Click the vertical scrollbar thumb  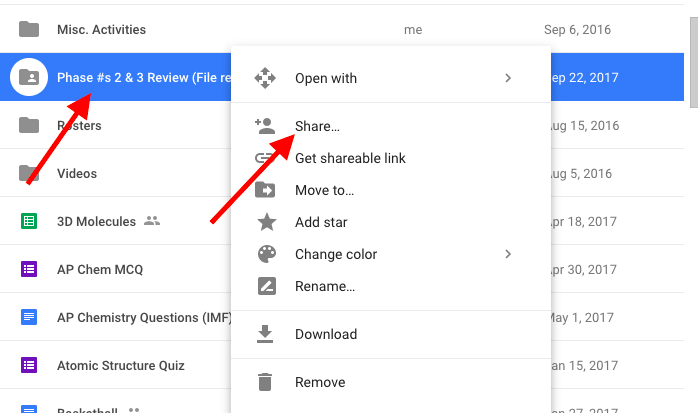pos(694,62)
